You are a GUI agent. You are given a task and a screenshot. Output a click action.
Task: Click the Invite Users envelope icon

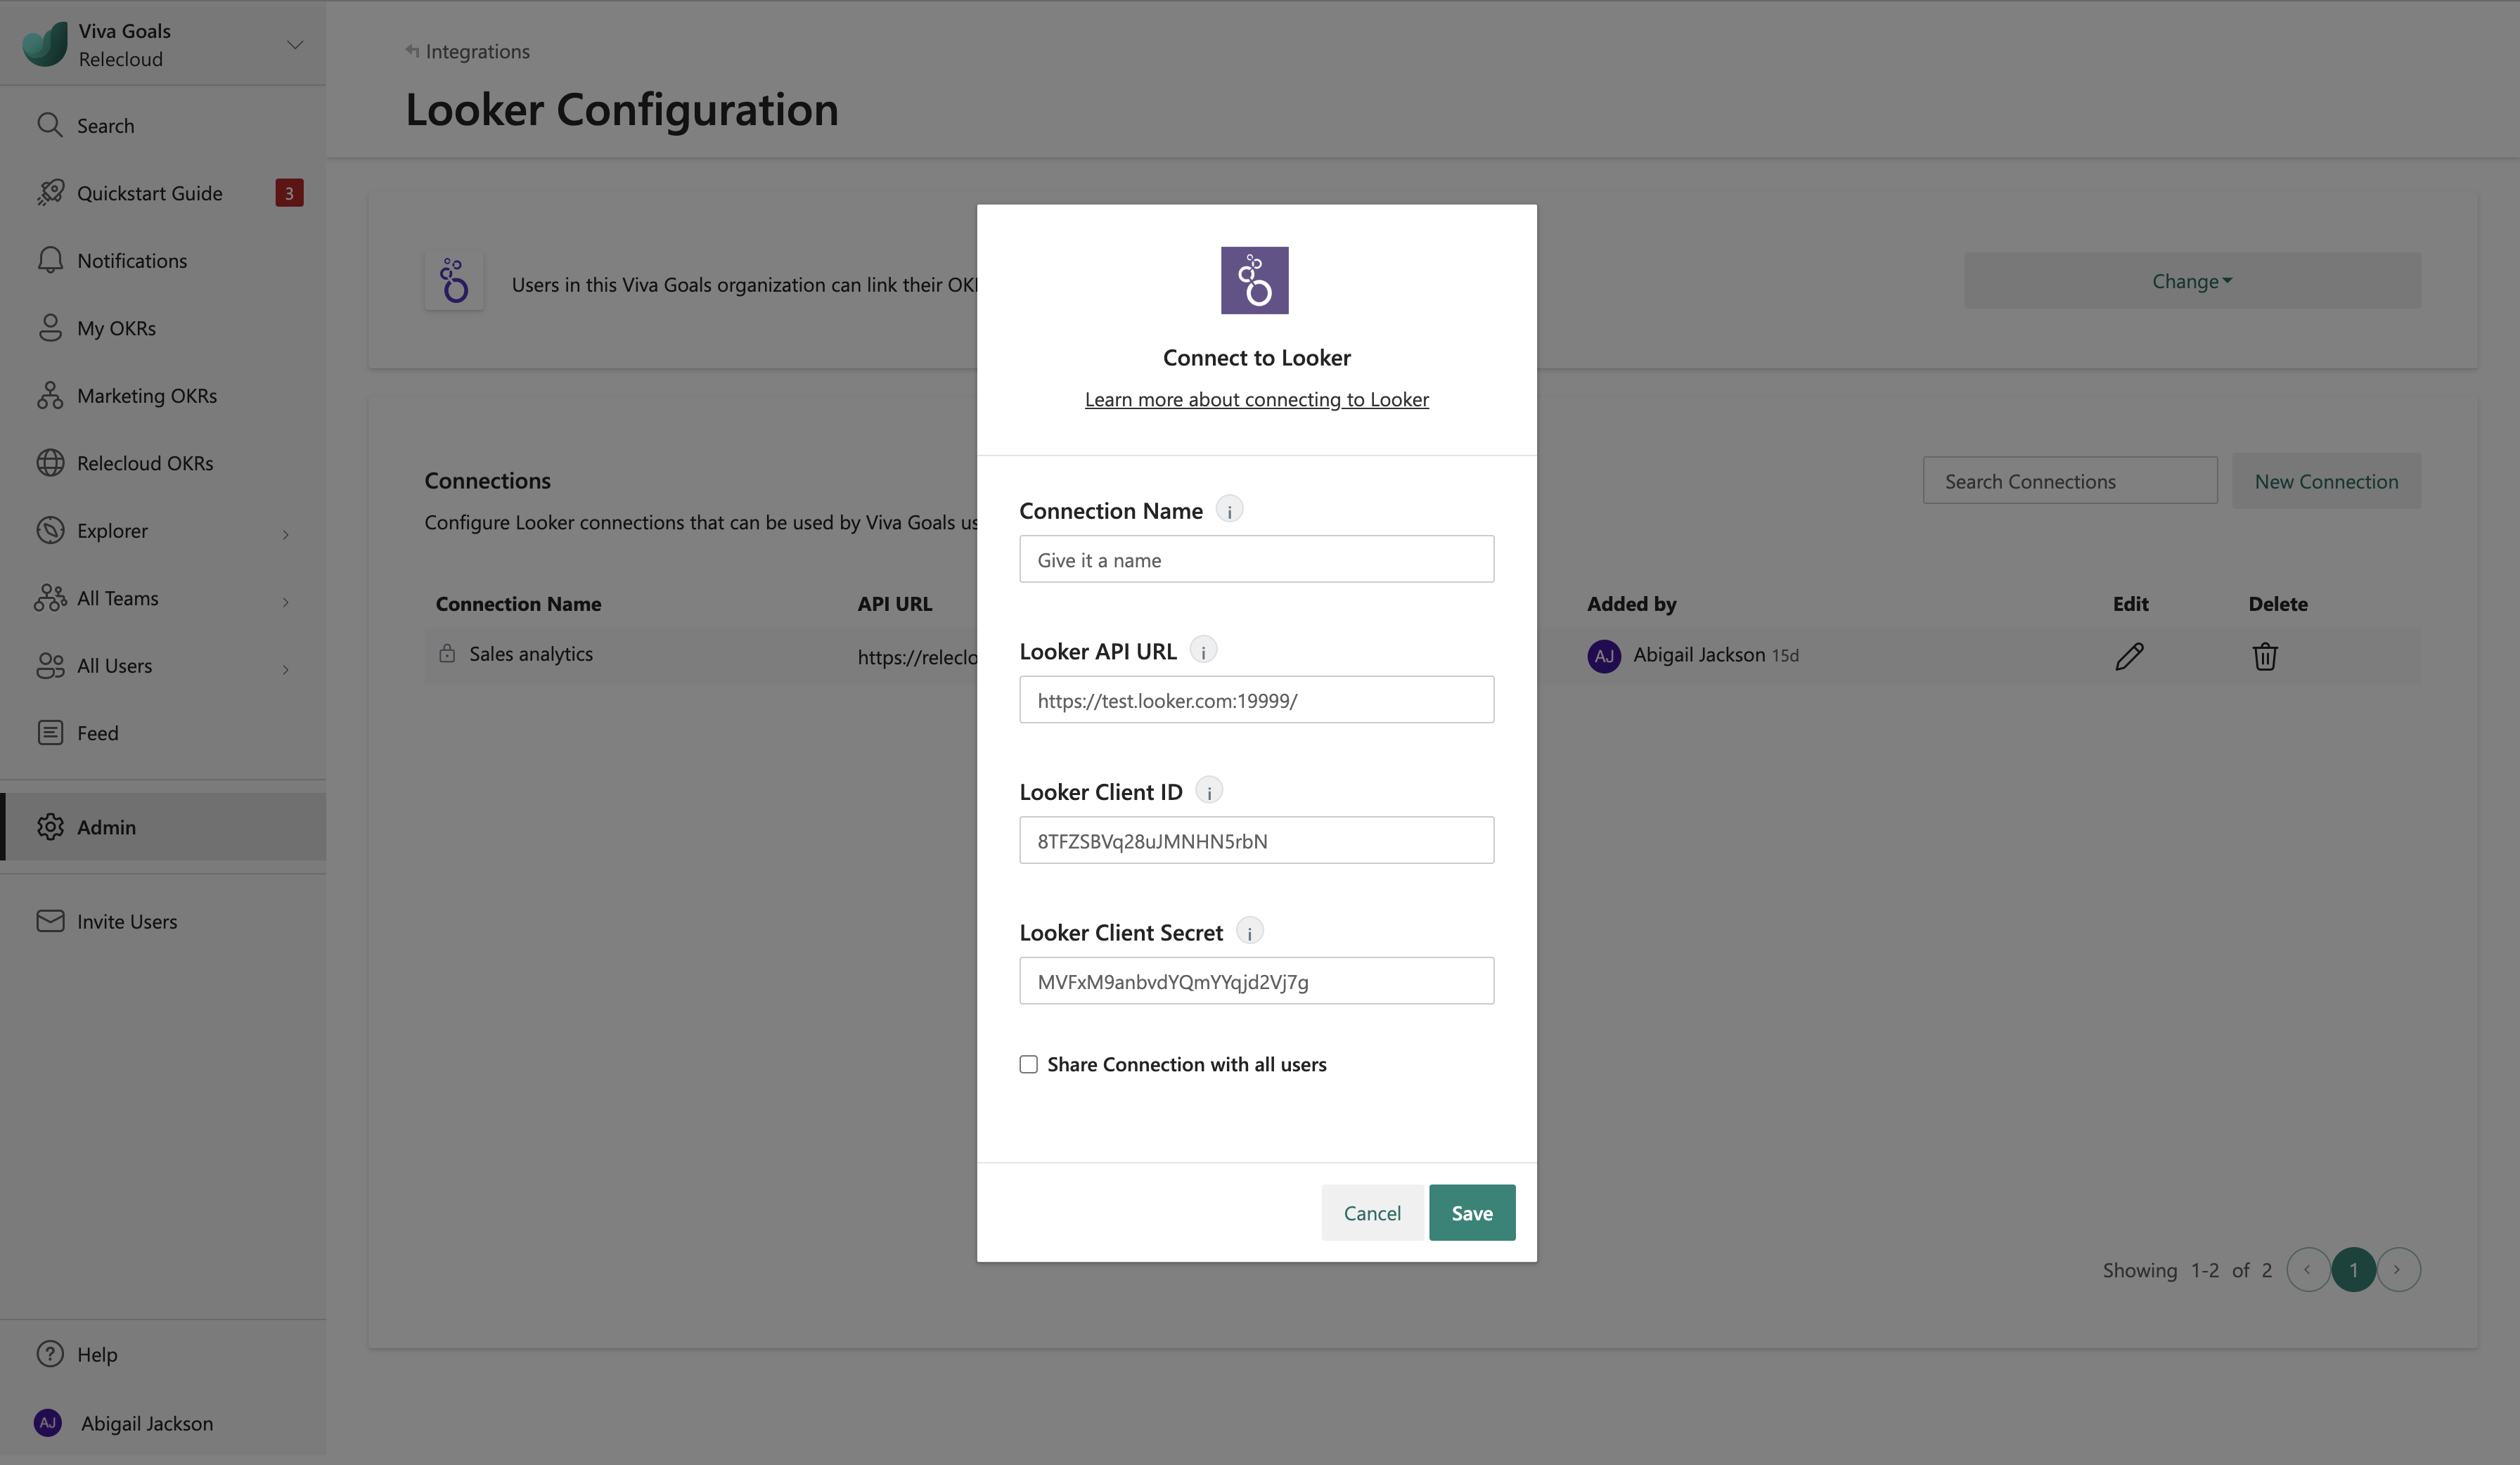(50, 921)
